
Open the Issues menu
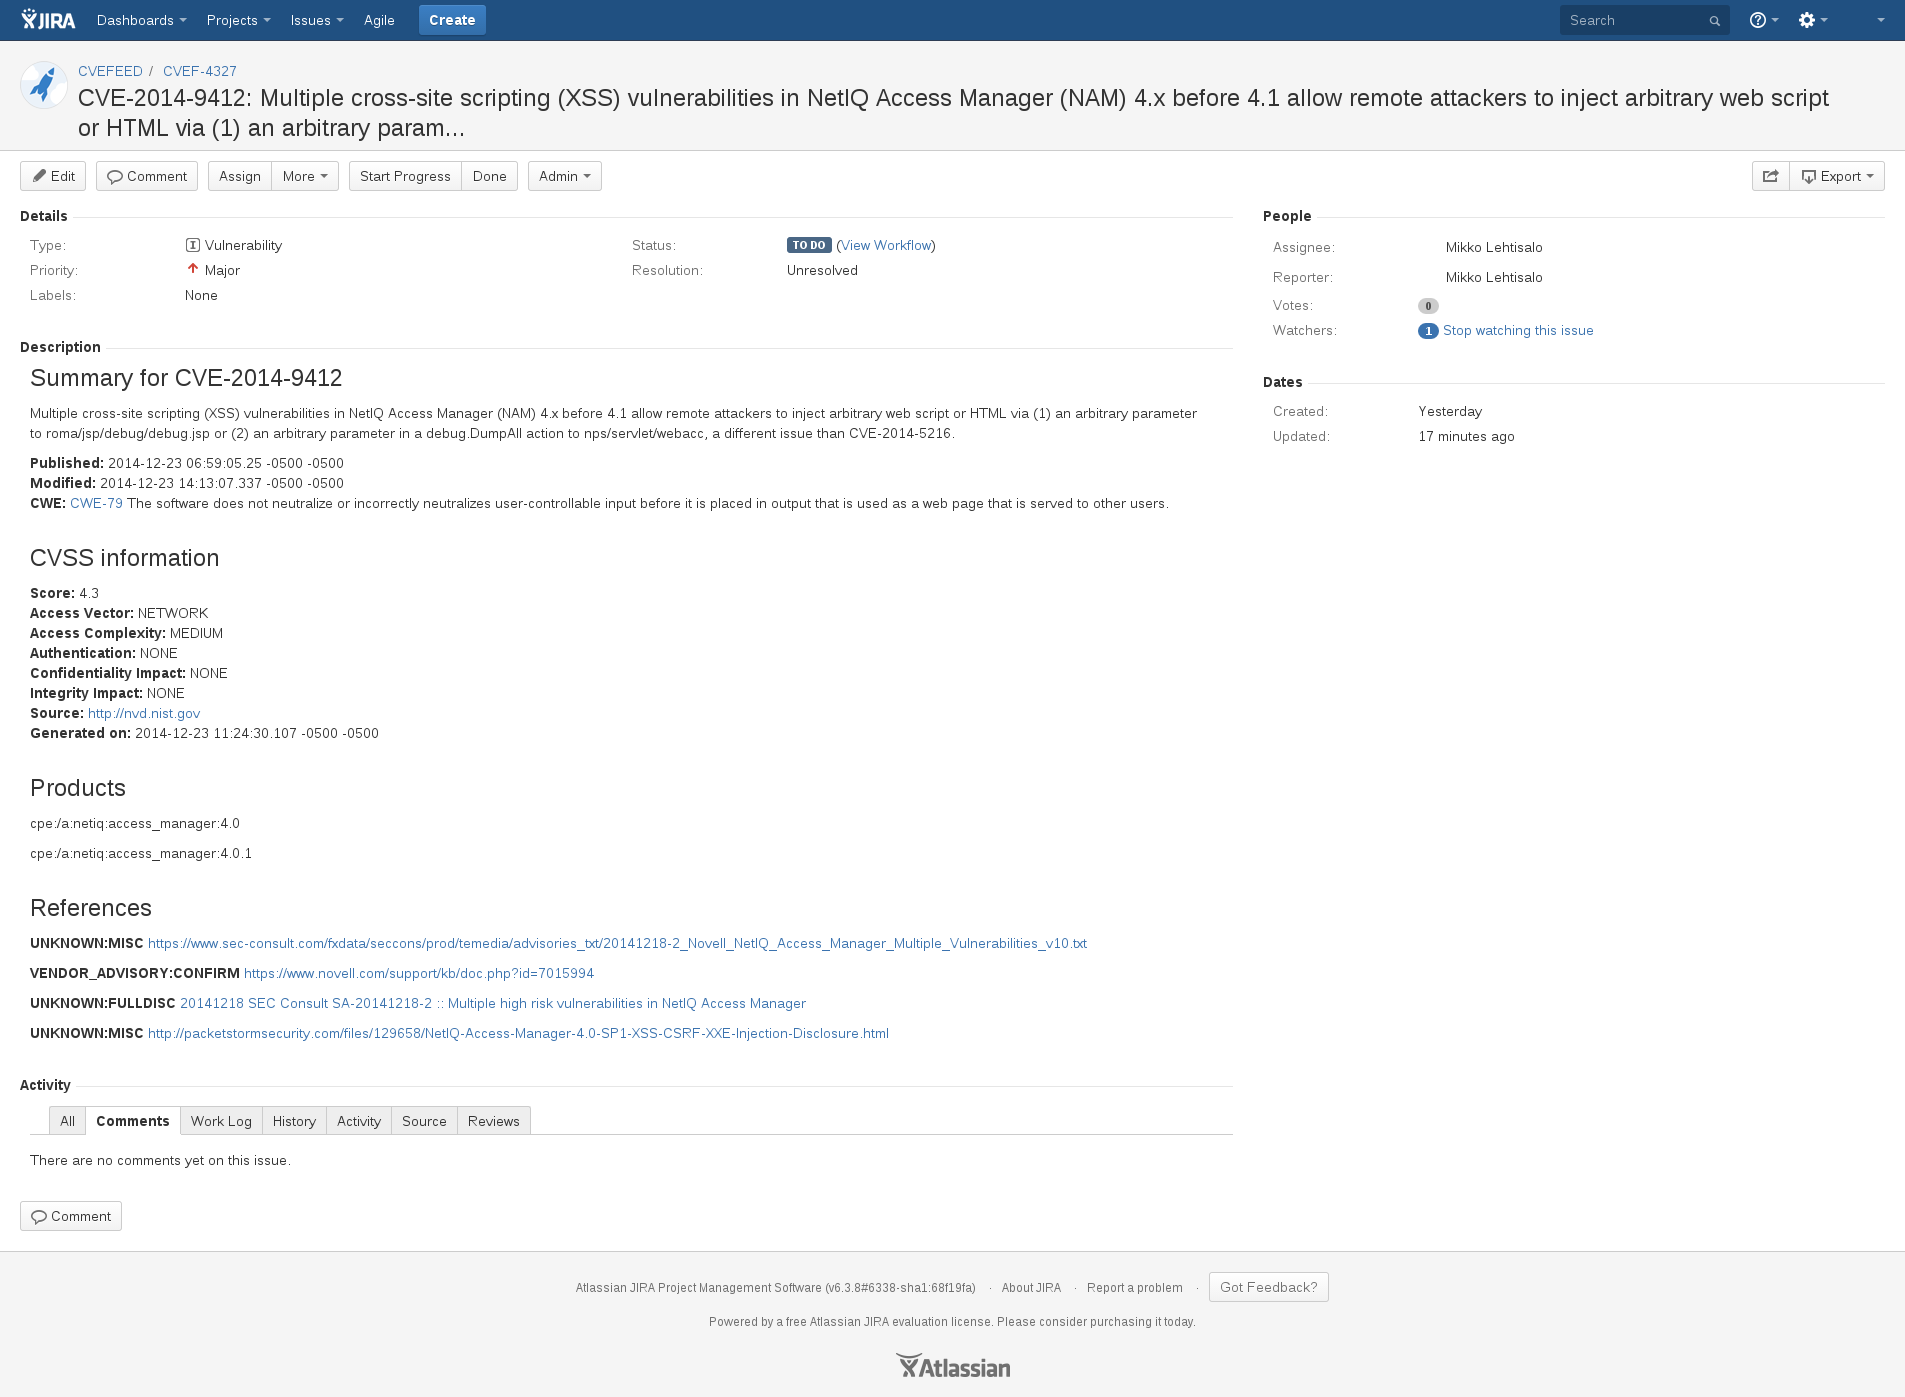317,20
